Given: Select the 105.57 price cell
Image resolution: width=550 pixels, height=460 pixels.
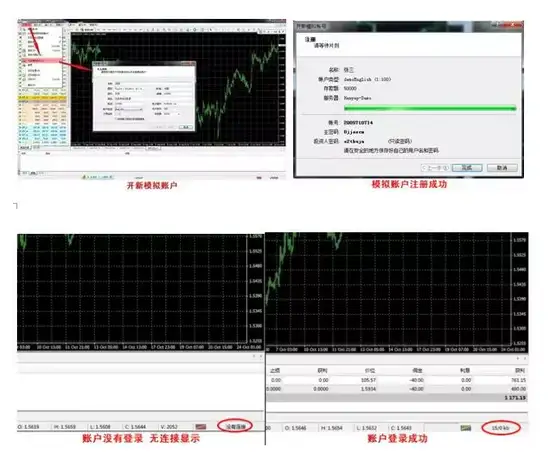Looking at the screenshot, I should [x=368, y=380].
